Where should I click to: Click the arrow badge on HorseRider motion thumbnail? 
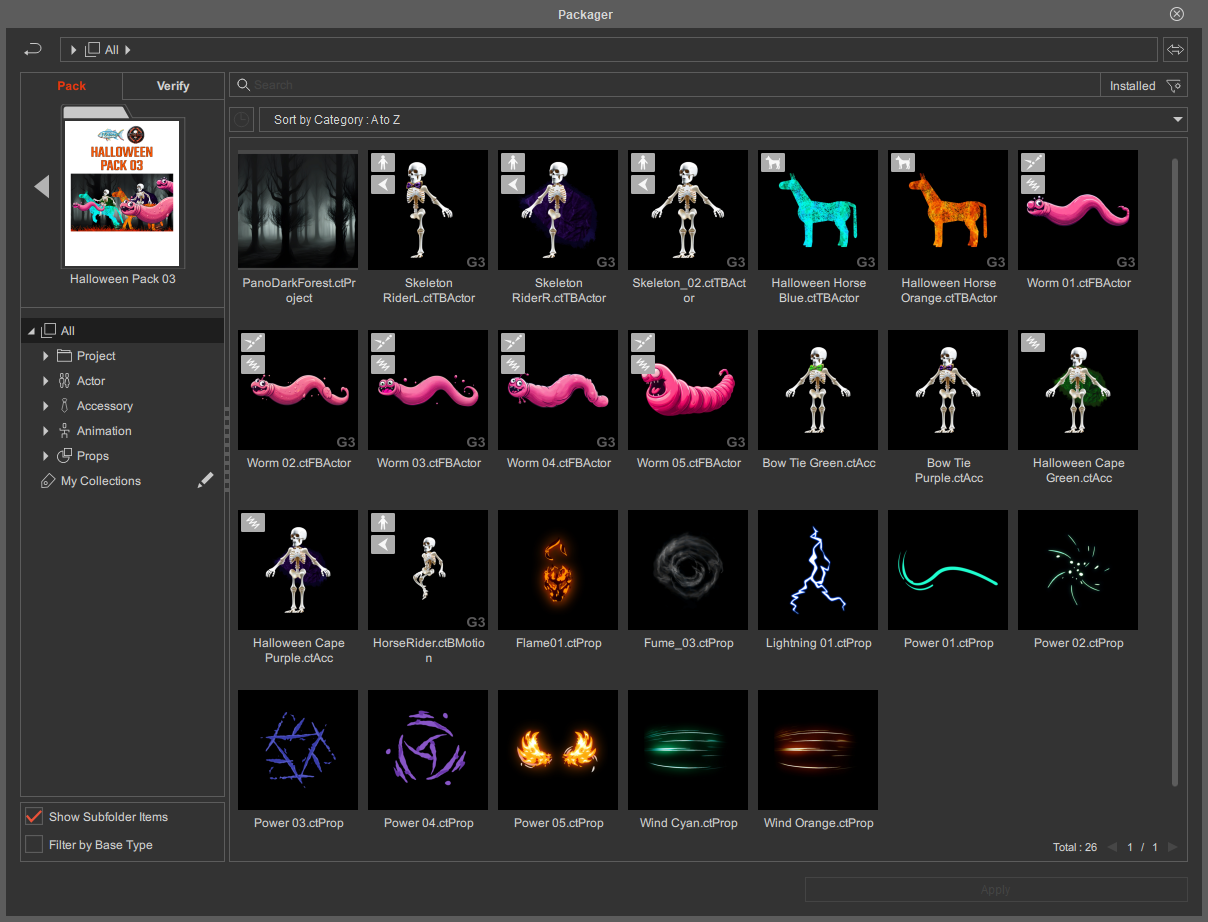383,544
